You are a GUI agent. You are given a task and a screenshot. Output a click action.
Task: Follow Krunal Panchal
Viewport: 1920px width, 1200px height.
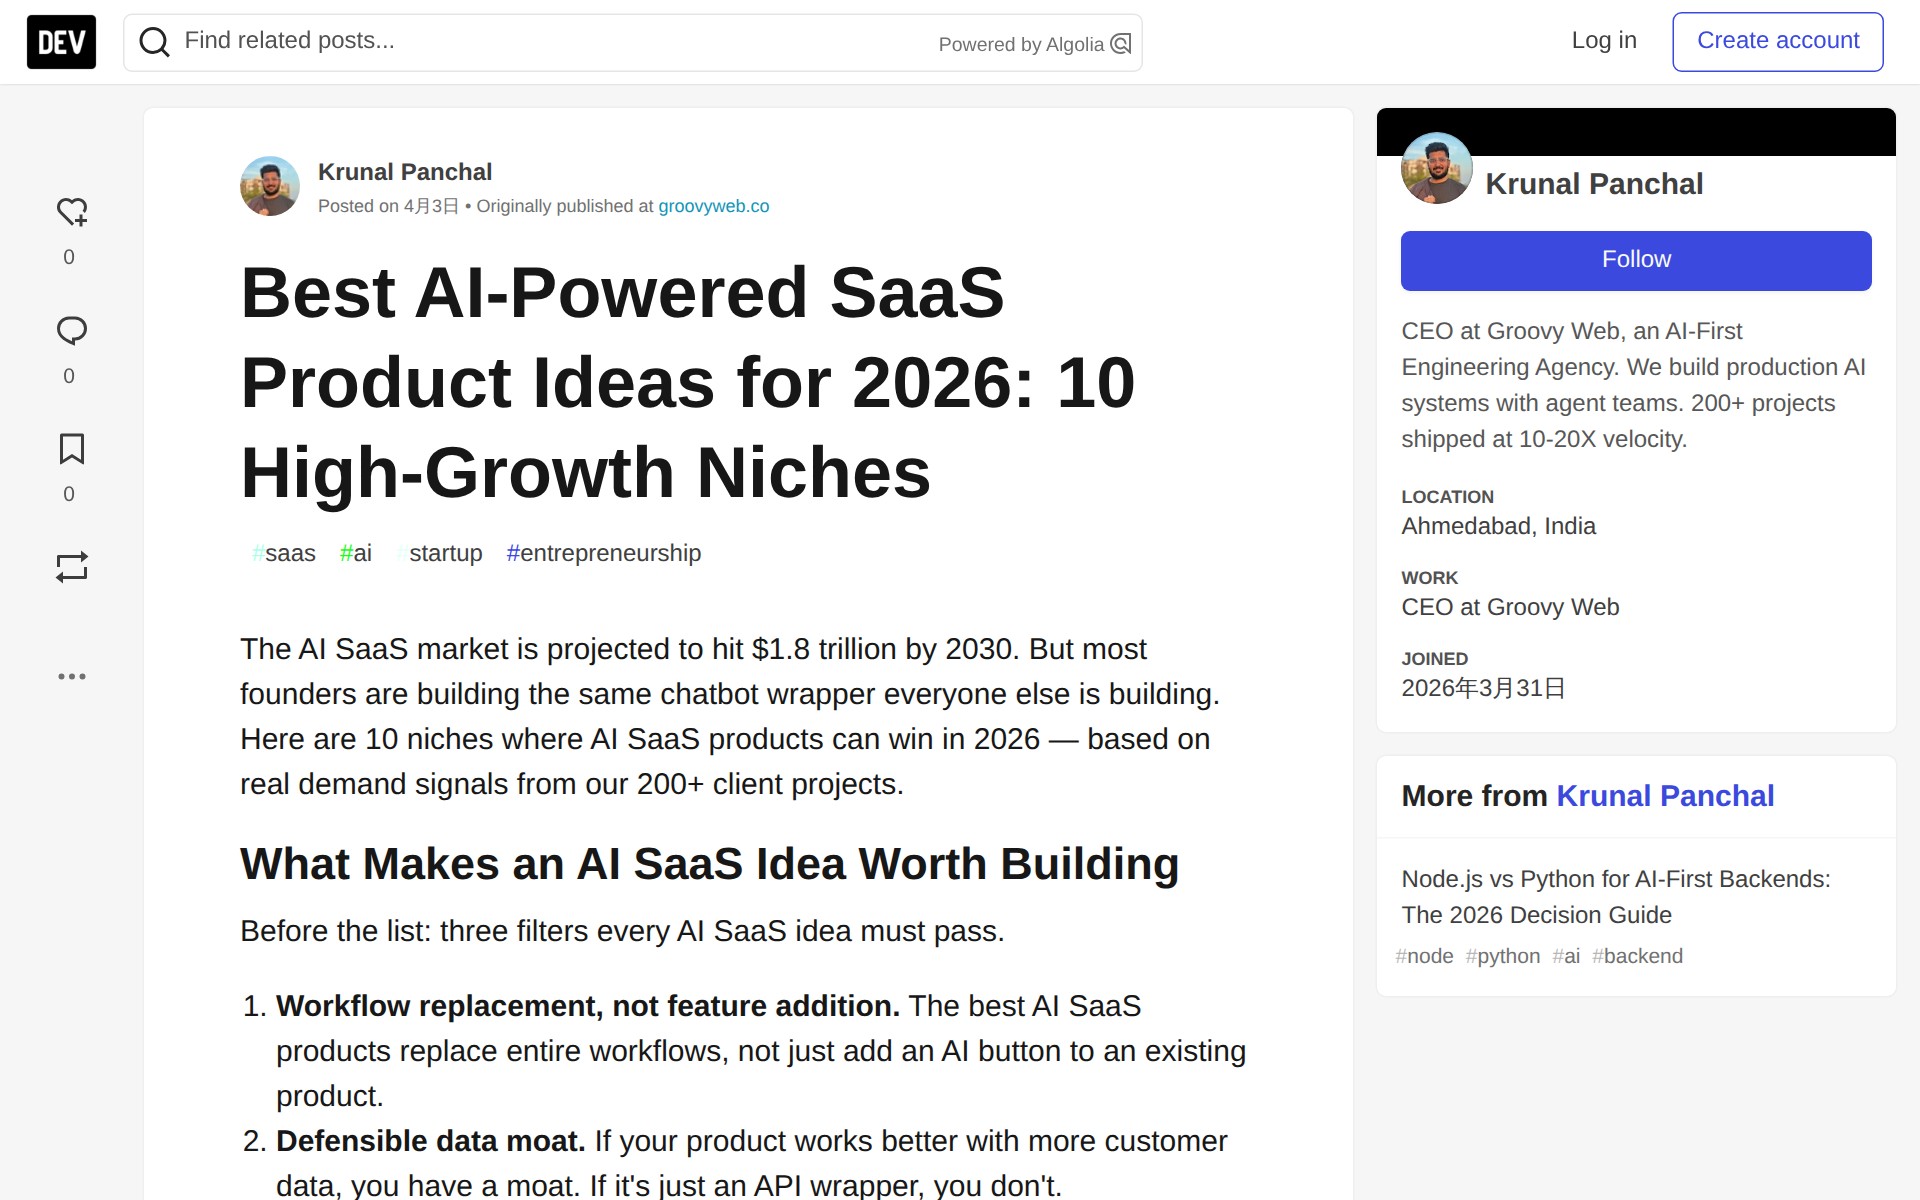[x=1635, y=260]
